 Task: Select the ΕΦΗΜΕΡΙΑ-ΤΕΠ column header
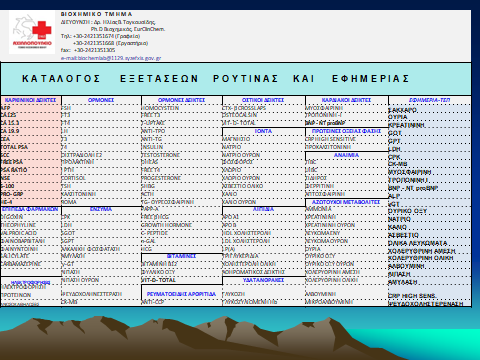(x=429, y=100)
